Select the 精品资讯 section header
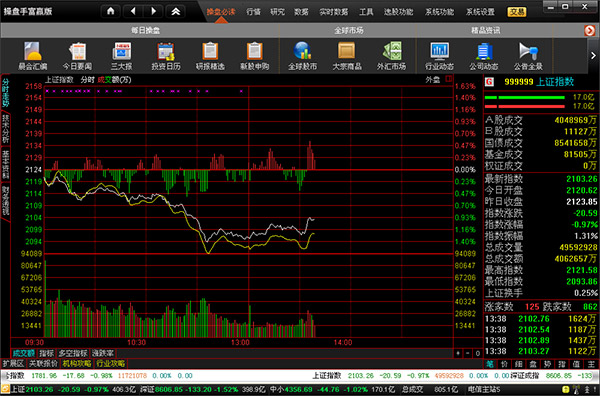 click(x=485, y=30)
